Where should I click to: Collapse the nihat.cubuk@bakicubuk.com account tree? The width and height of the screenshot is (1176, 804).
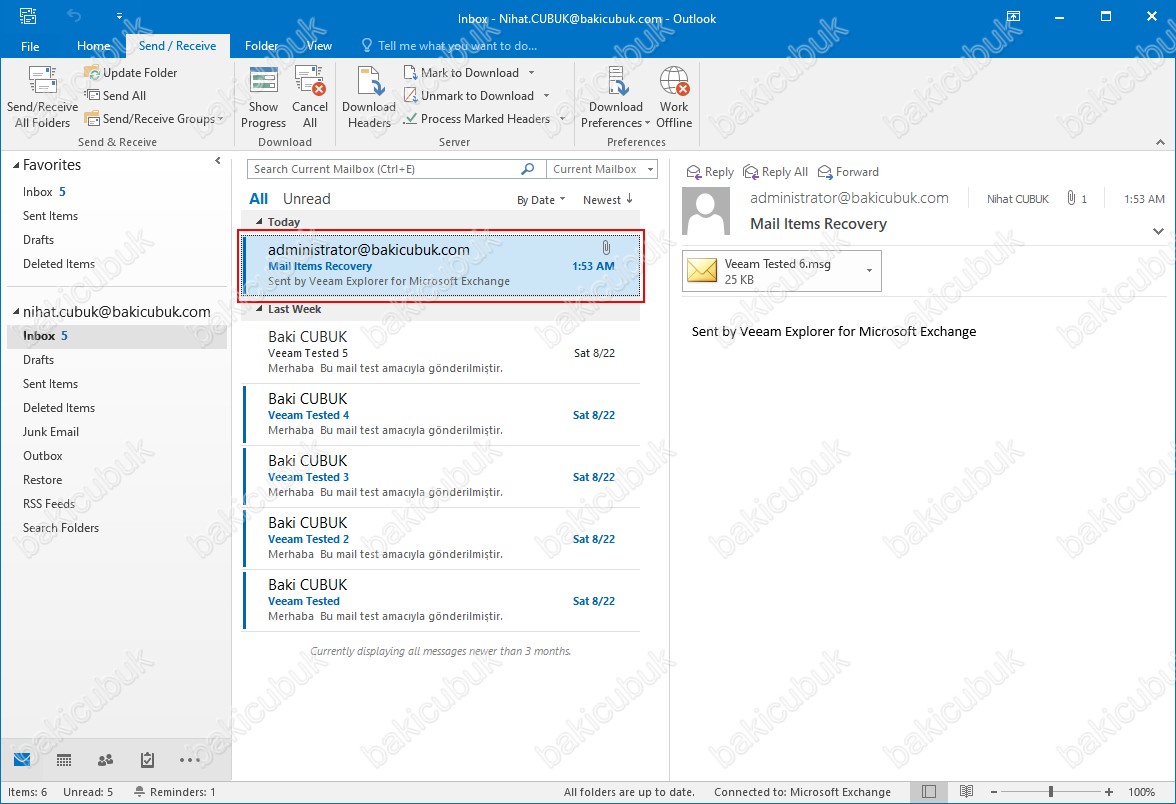16,312
